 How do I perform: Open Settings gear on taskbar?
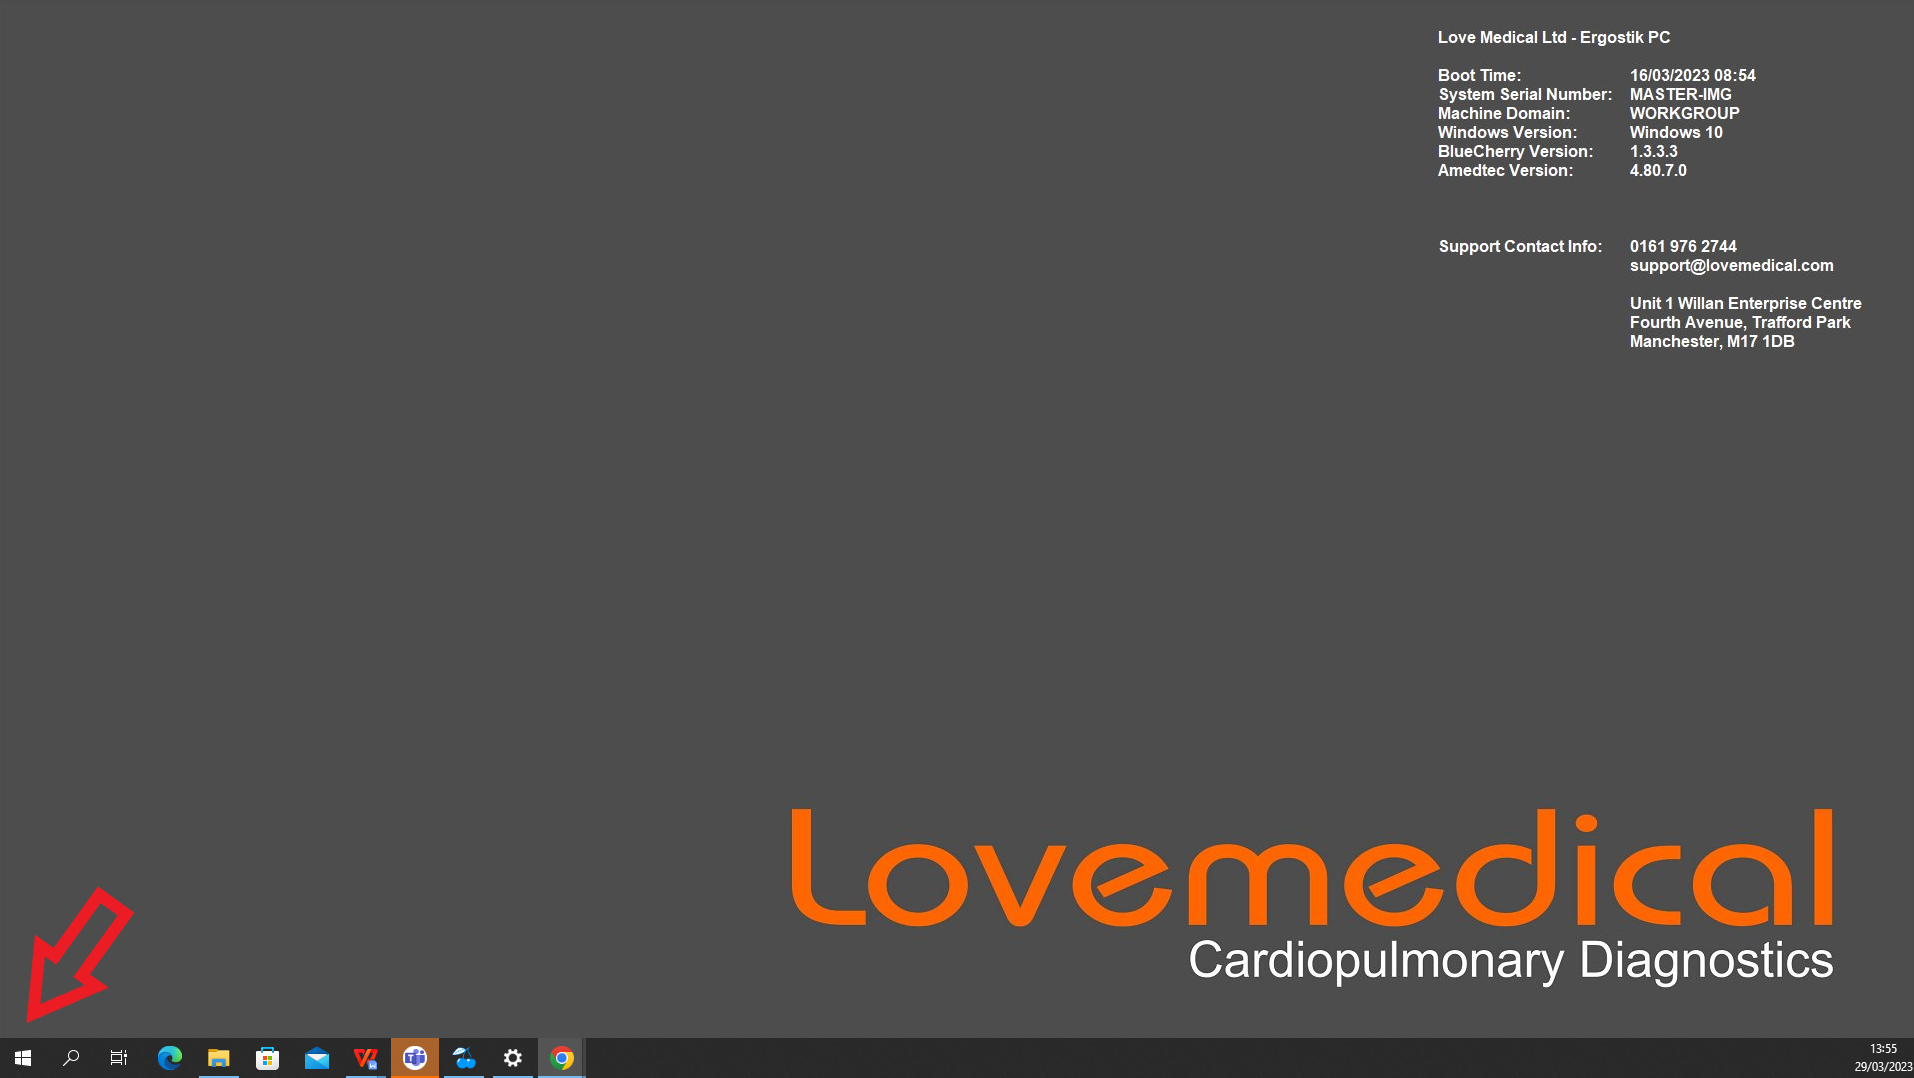pos(513,1058)
